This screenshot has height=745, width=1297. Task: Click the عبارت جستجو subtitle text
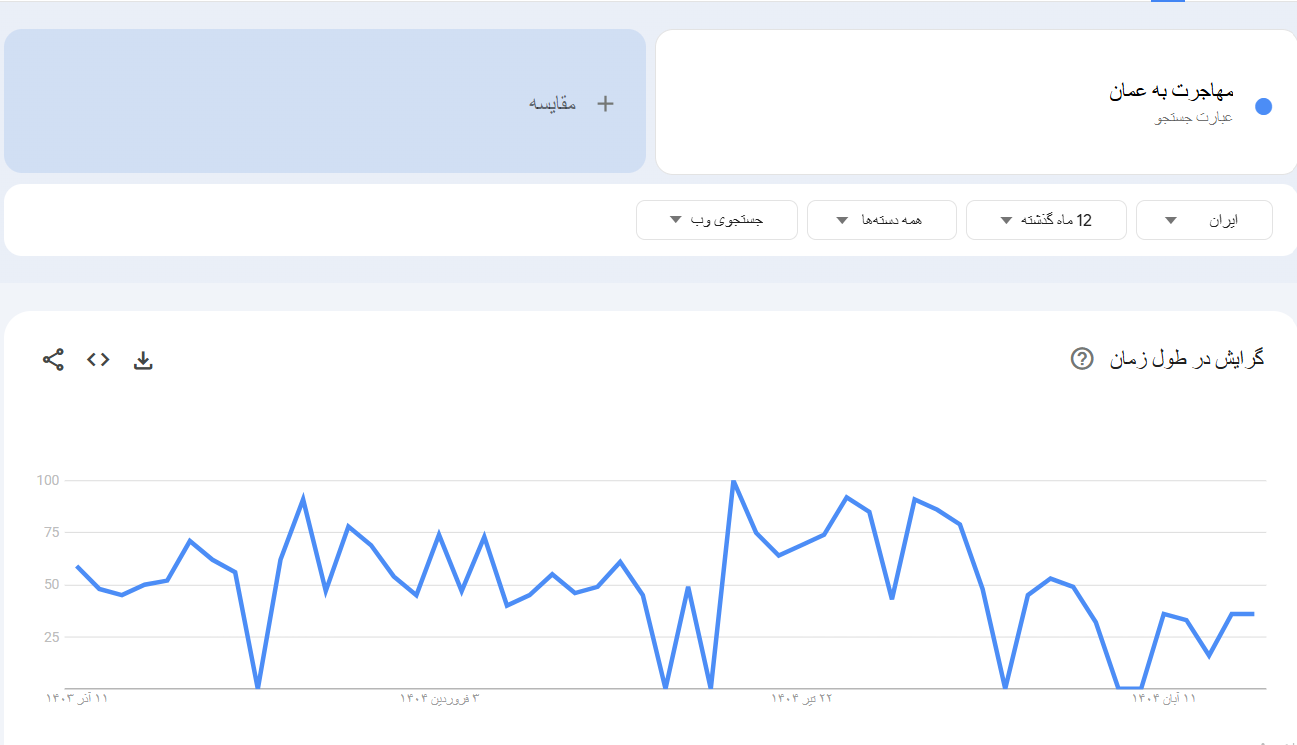1194,118
